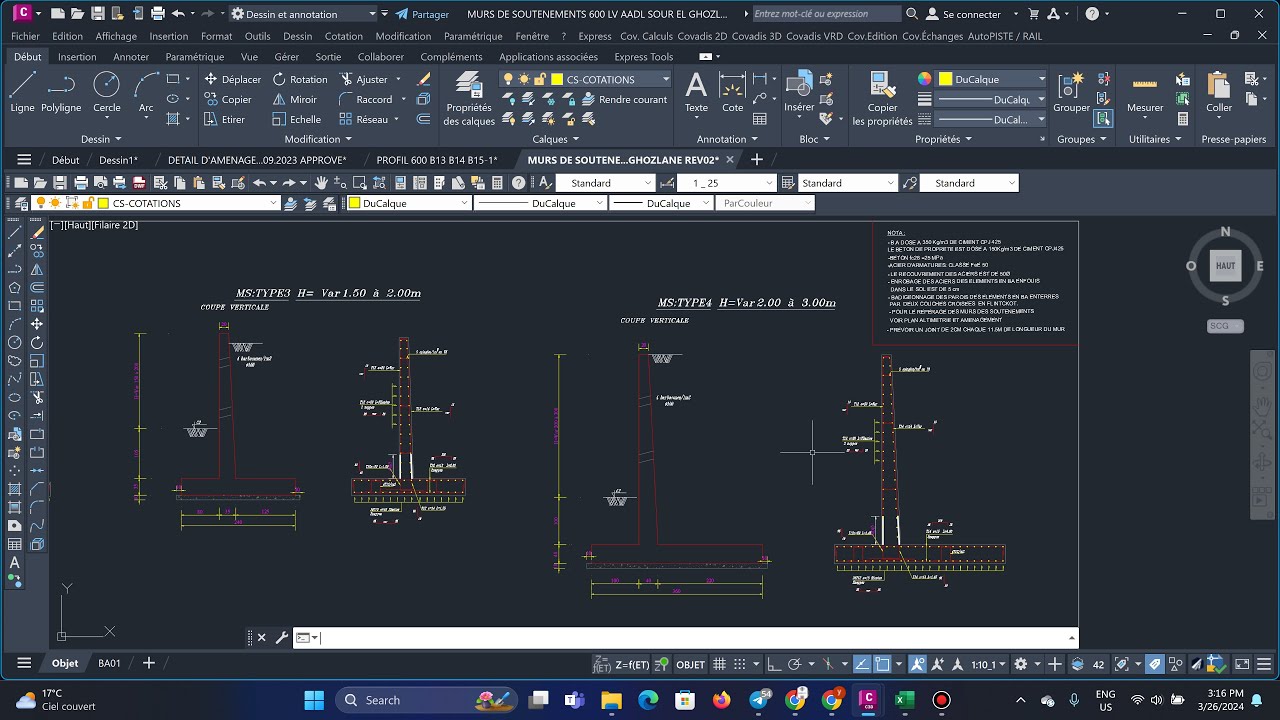Toggle OBJET model space button
This screenshot has height=720, width=1280.
[x=691, y=664]
